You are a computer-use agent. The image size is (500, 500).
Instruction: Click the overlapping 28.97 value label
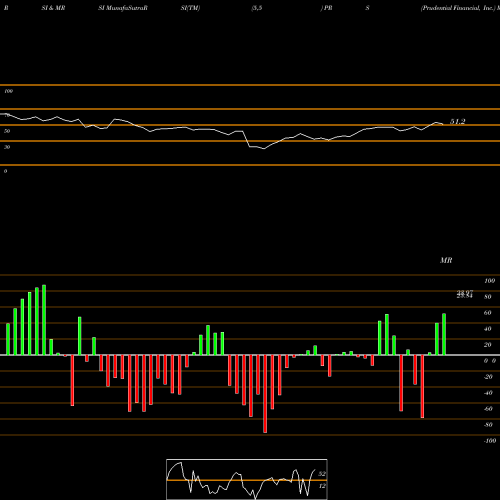[x=465, y=292]
